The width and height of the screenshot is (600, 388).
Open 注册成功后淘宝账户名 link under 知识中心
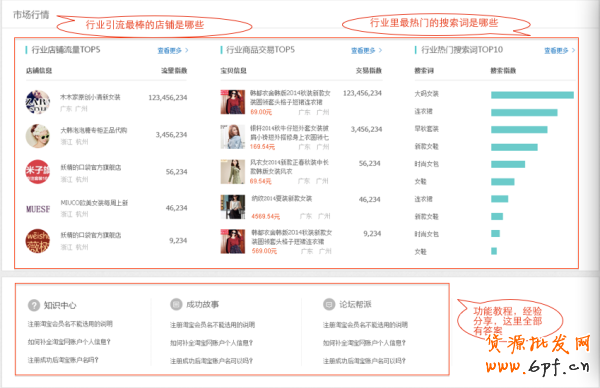pos(63,360)
